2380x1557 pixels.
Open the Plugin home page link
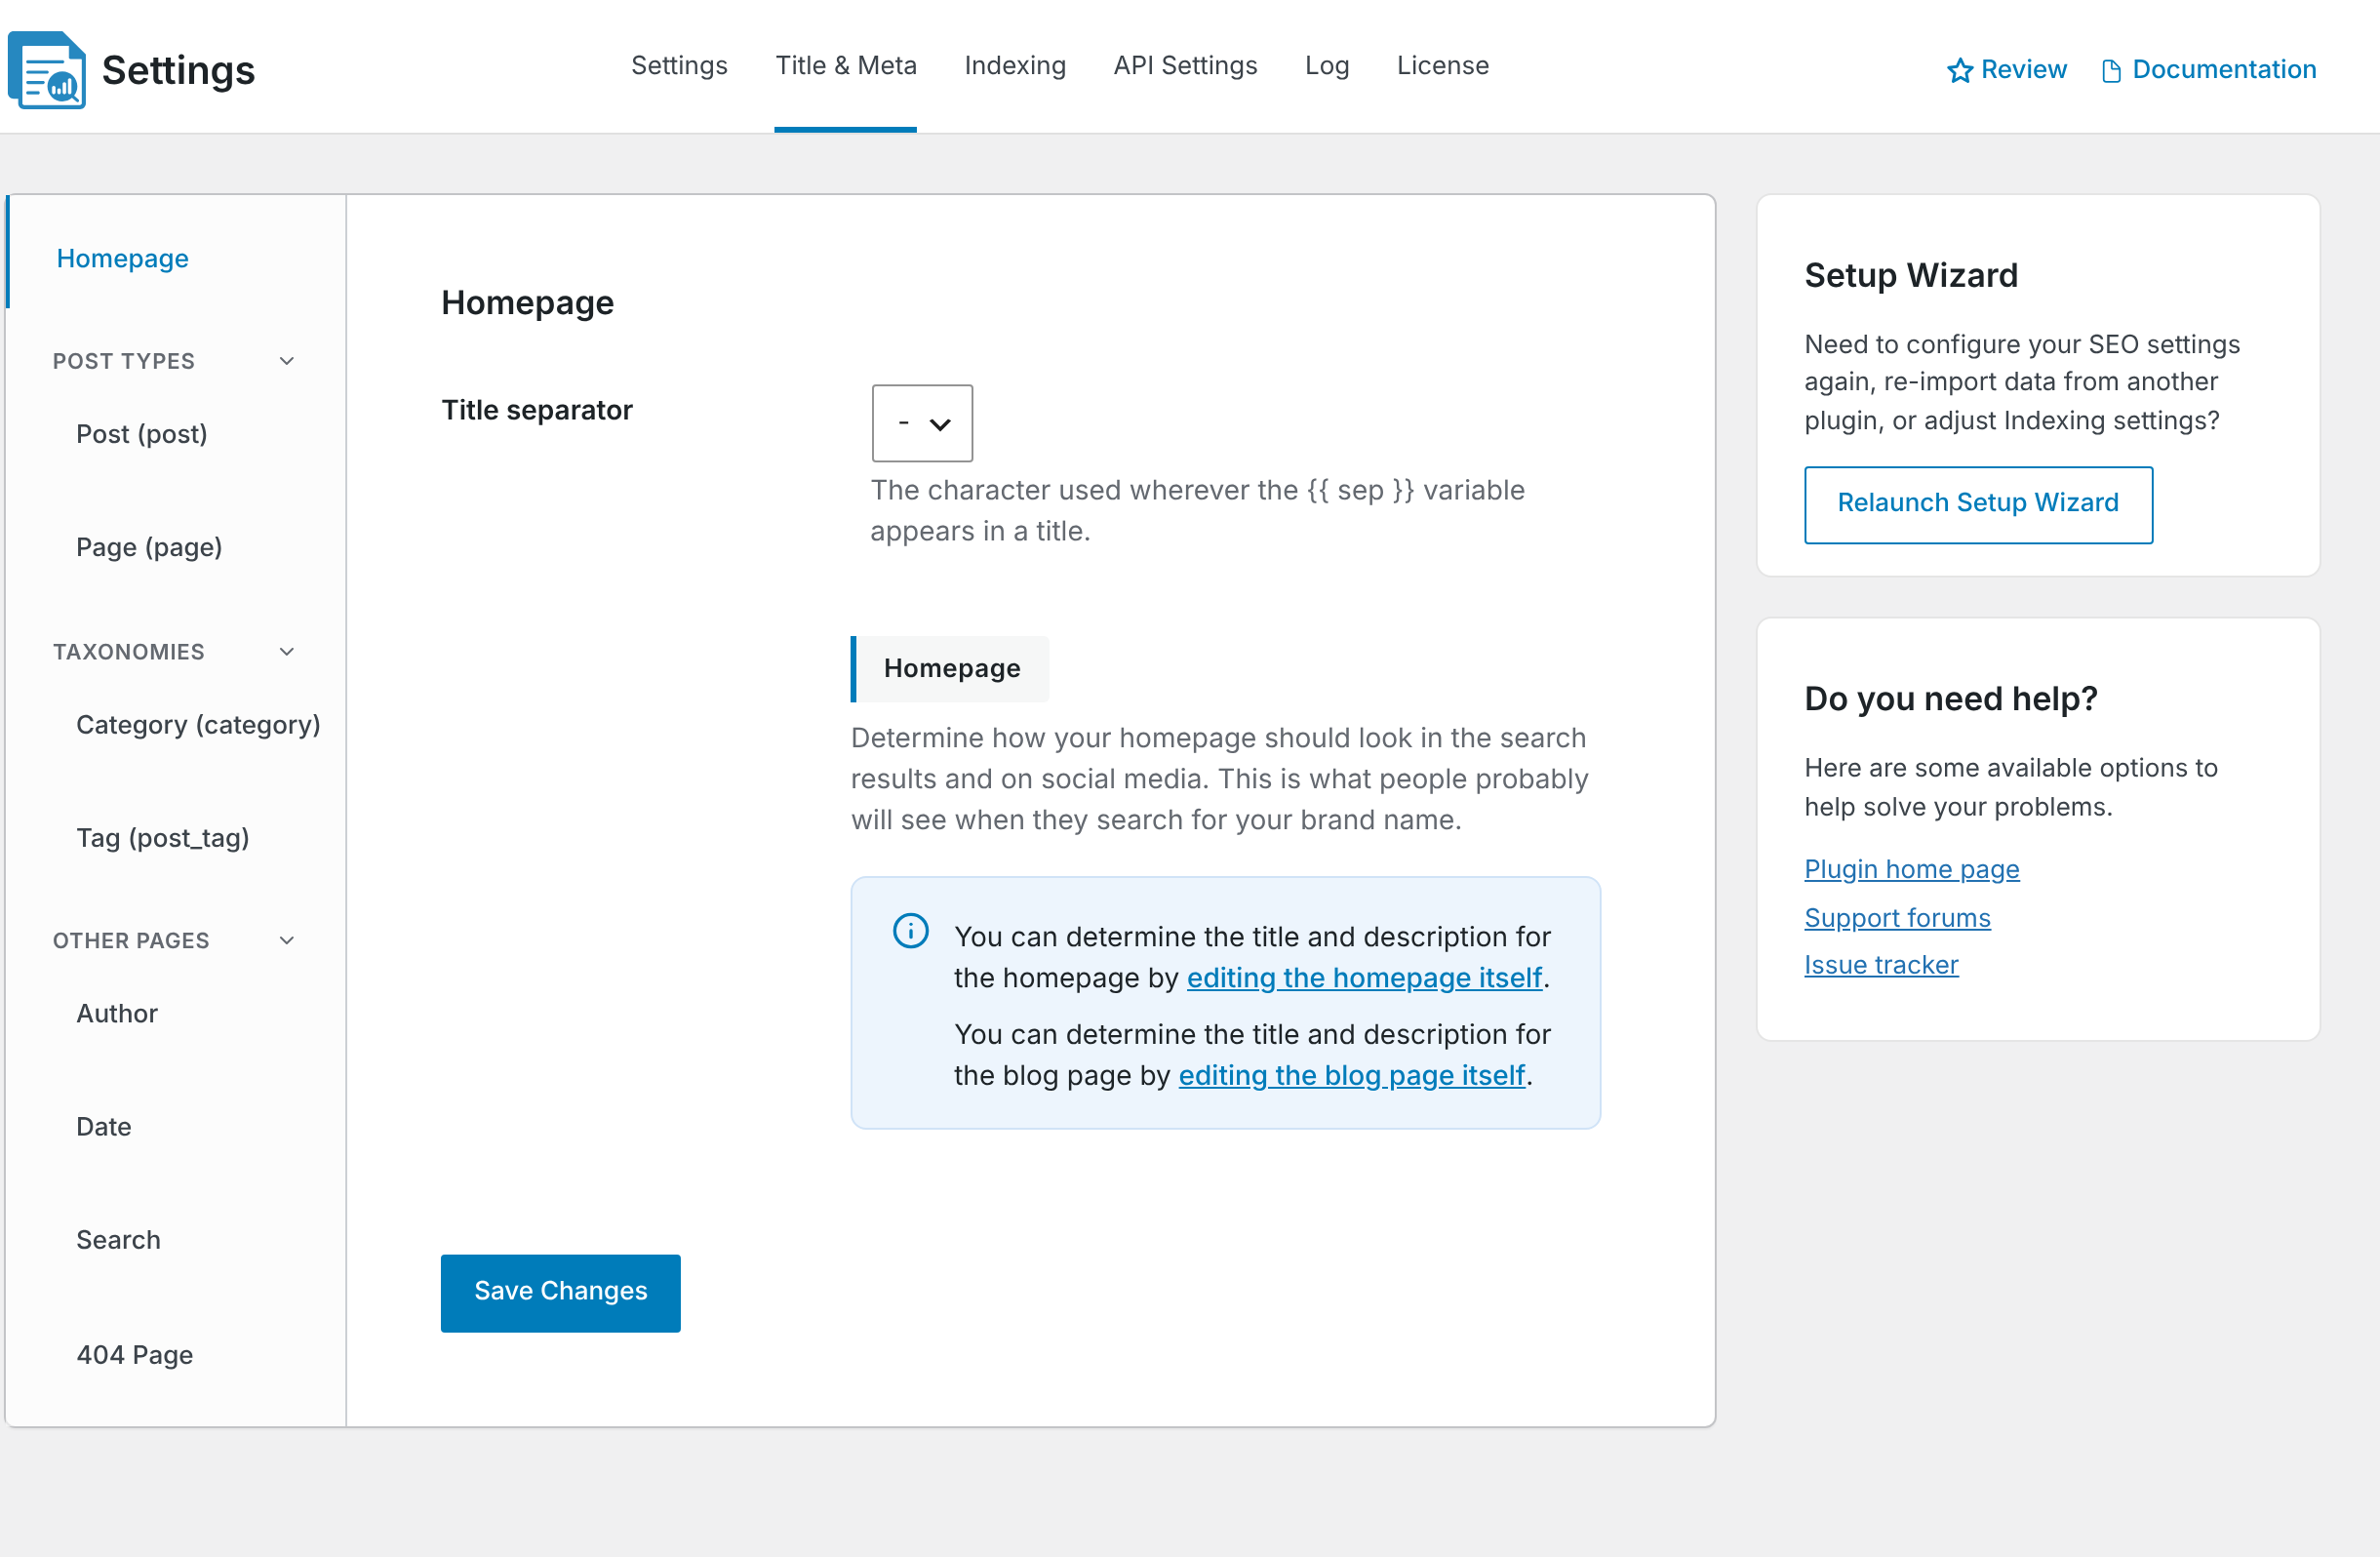click(x=1912, y=869)
